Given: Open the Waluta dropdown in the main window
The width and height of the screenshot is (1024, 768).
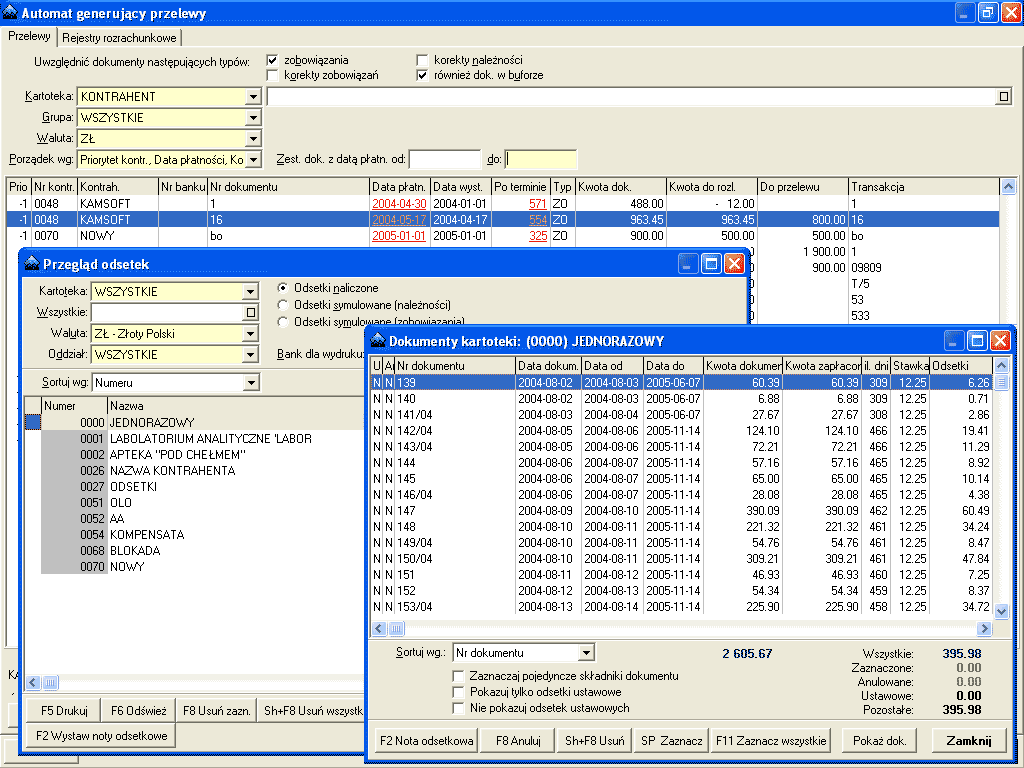Looking at the screenshot, I should (x=253, y=139).
